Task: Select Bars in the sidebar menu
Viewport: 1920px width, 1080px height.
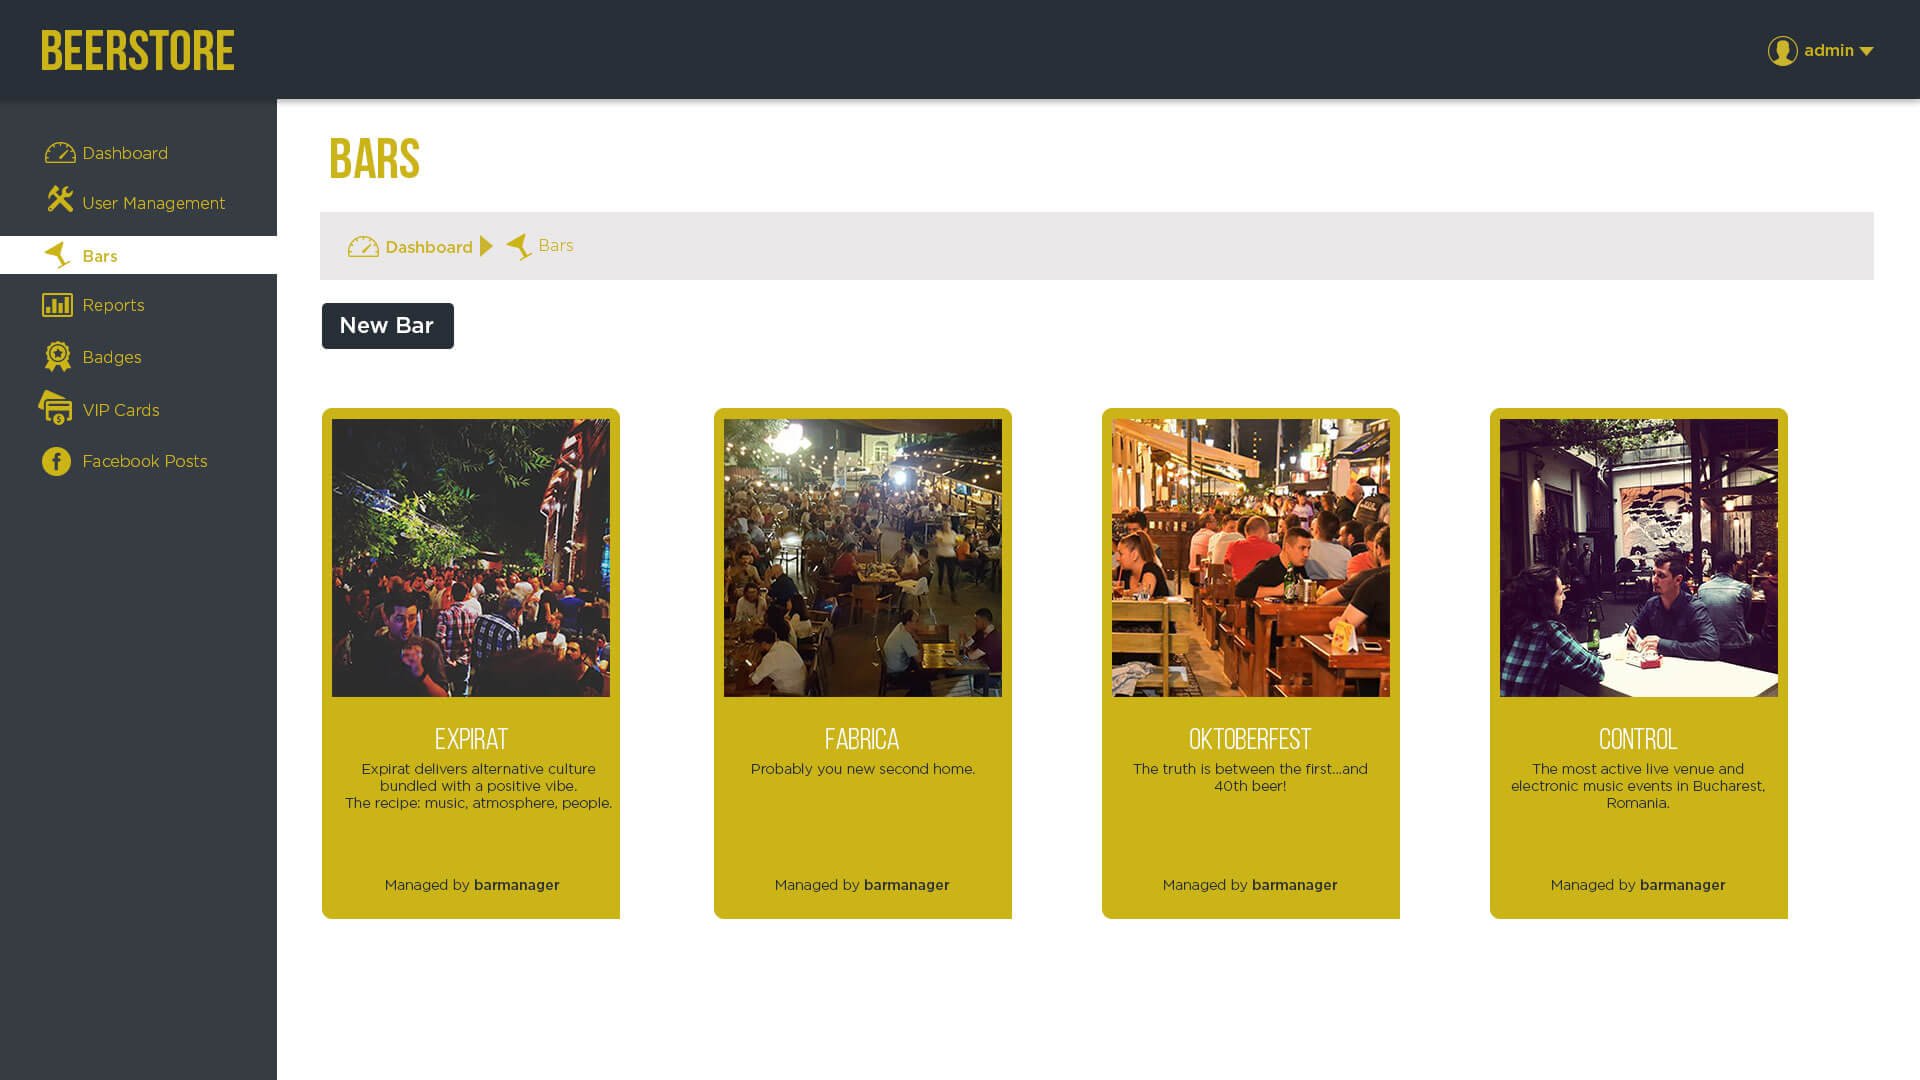Action: [x=138, y=255]
